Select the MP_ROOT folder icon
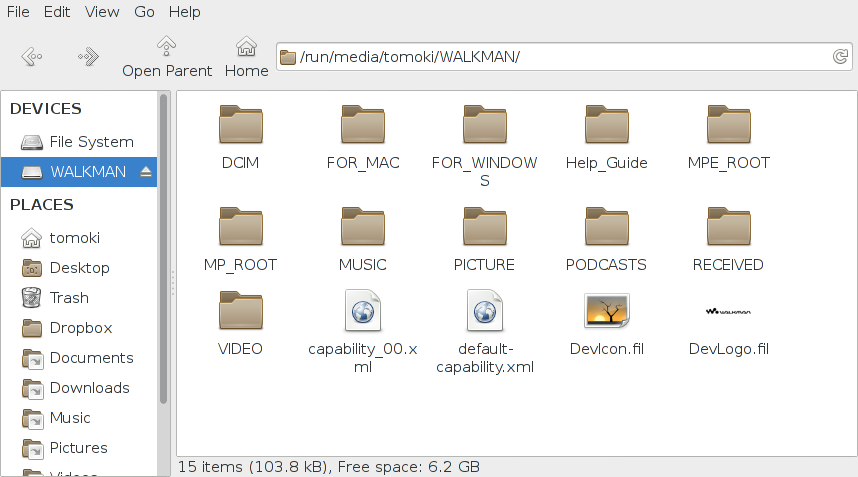The image size is (858, 477). pos(241,226)
